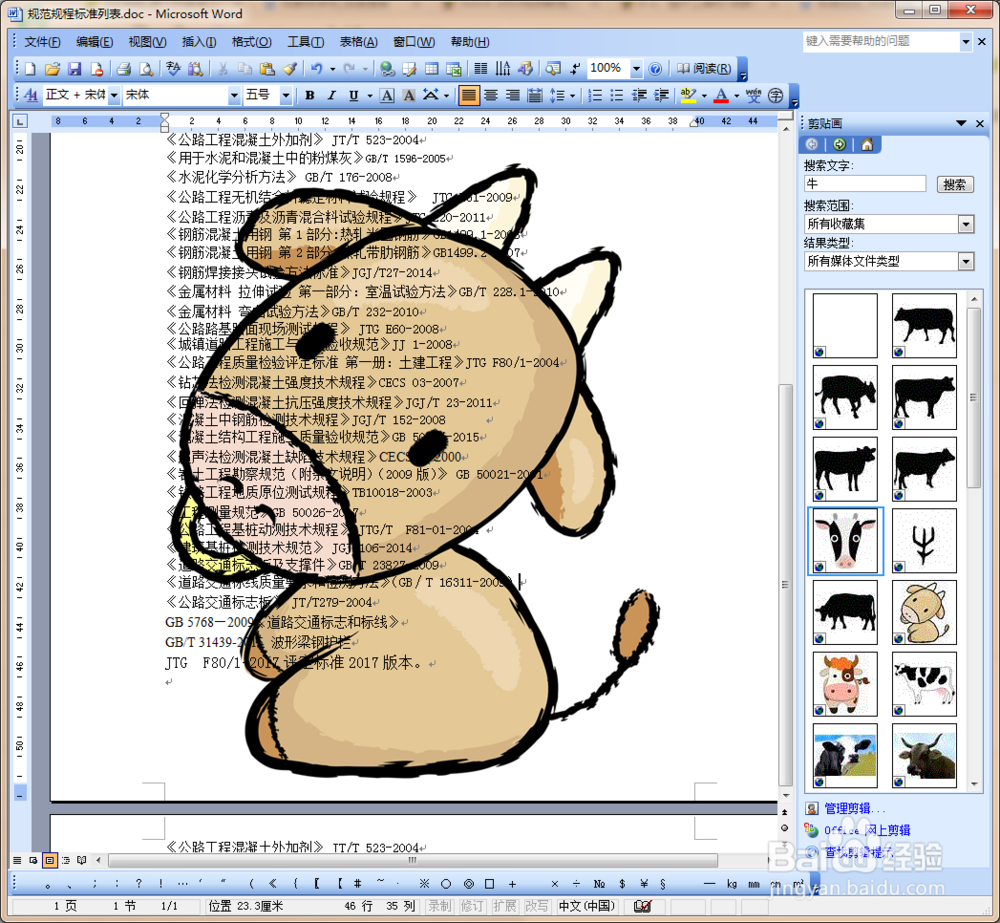1000x923 pixels.
Task: Print the document
Action: click(x=124, y=68)
